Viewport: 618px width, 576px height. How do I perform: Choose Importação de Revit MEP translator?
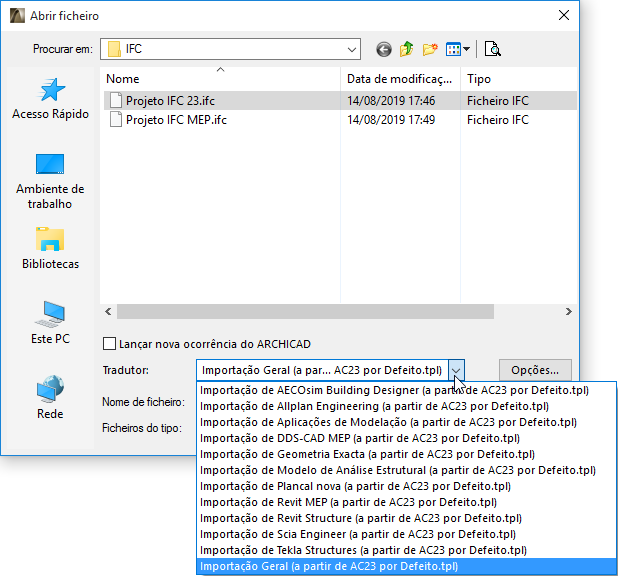[x=406, y=502]
